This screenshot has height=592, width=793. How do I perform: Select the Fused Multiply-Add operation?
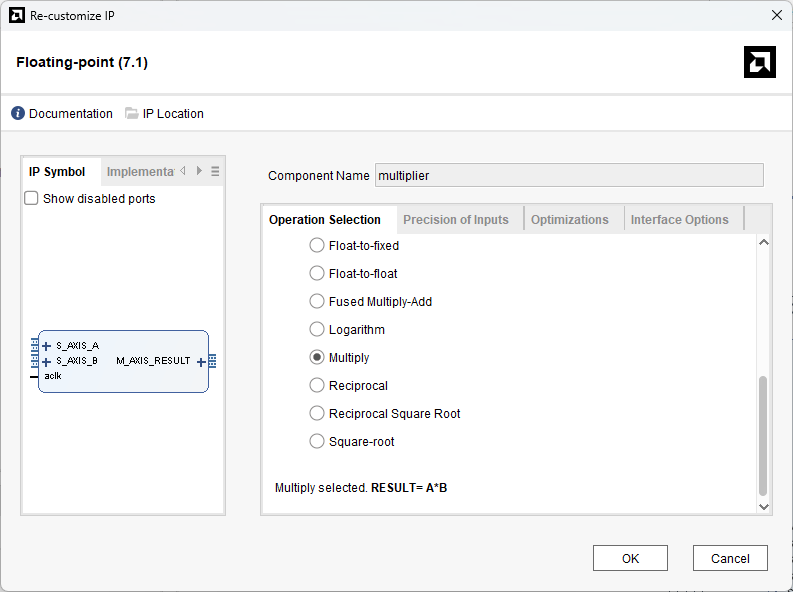click(x=317, y=302)
